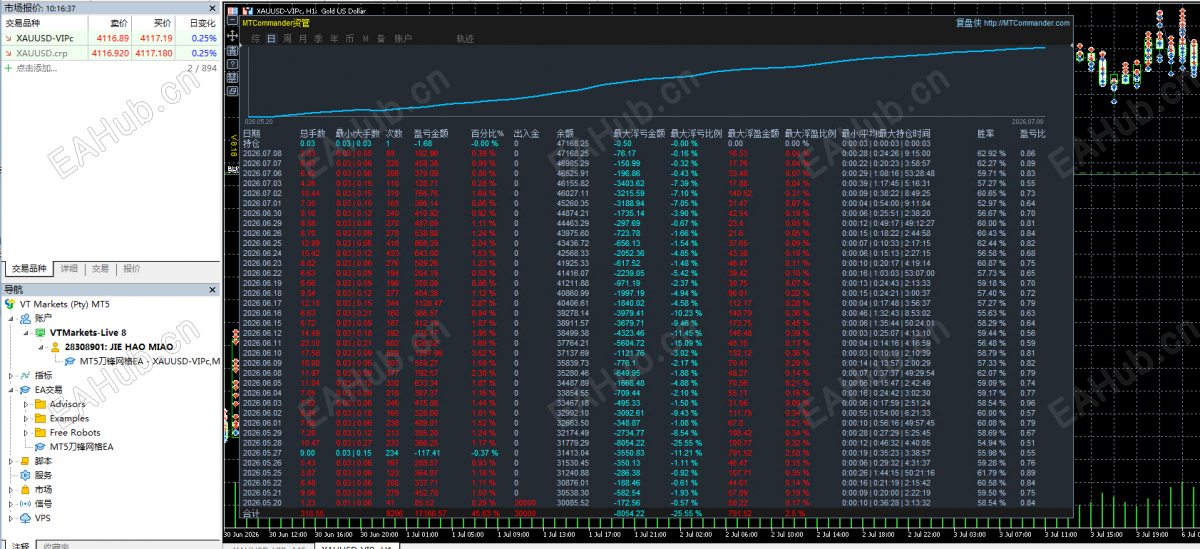Switch to 详细 tab in Market Watch
The width and height of the screenshot is (1200, 549).
69,269
